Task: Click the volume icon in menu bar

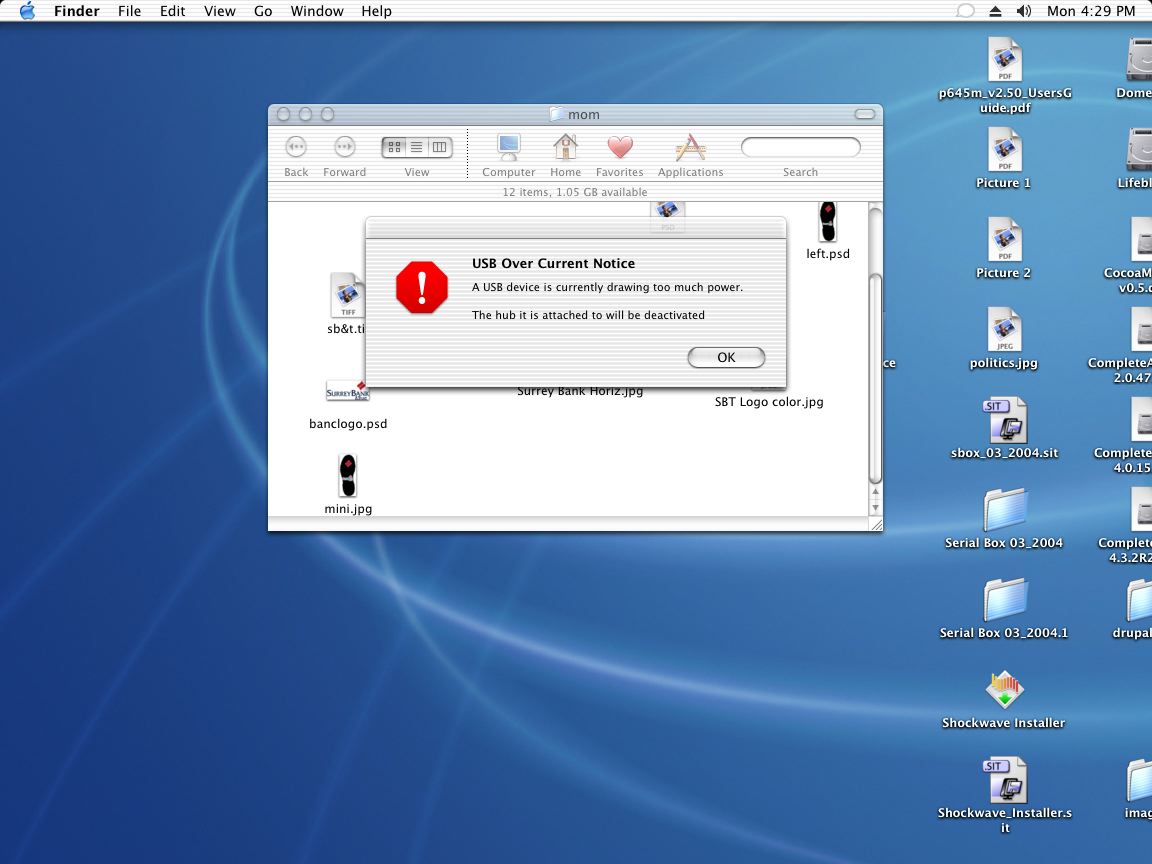Action: [1023, 11]
